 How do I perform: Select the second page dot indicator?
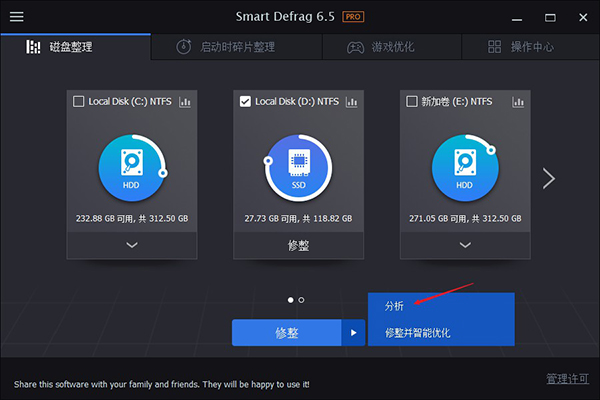coord(302,300)
